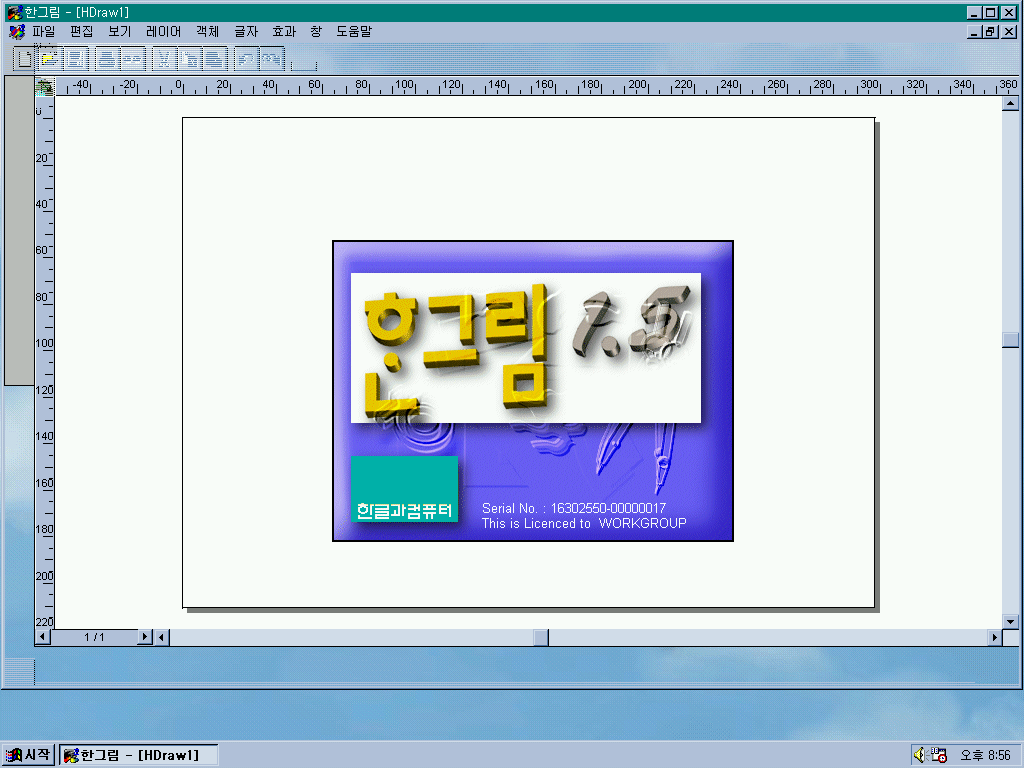
Task: Go to next page with right page arrow
Action: (x=145, y=637)
